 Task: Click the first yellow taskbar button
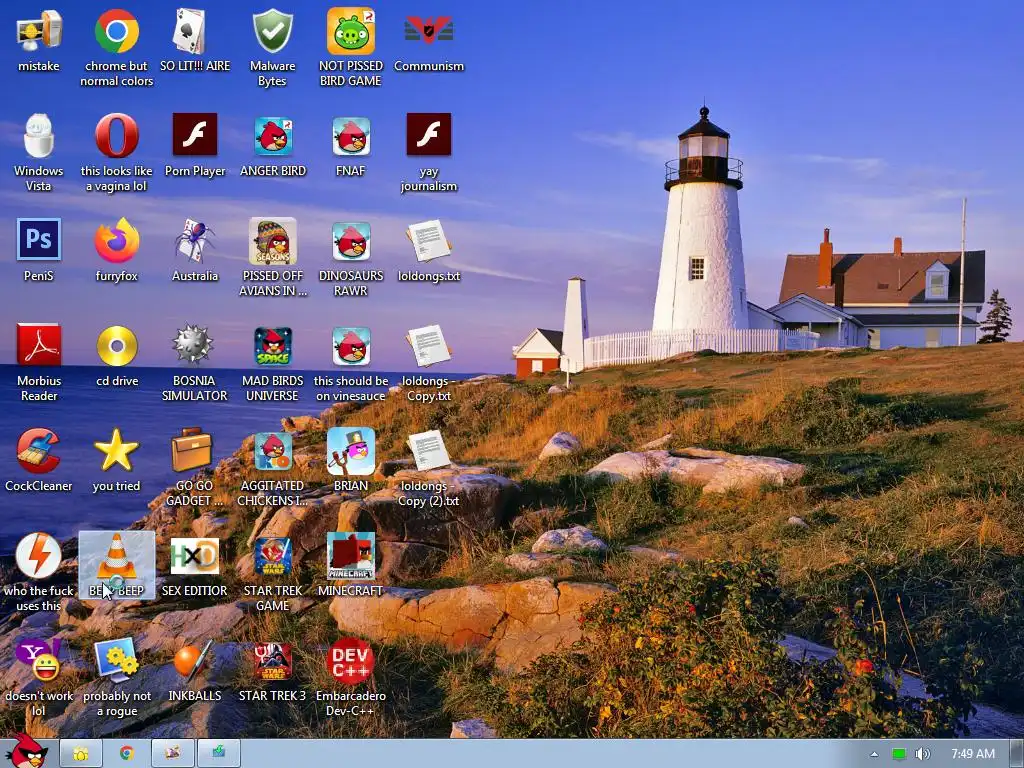(80, 754)
